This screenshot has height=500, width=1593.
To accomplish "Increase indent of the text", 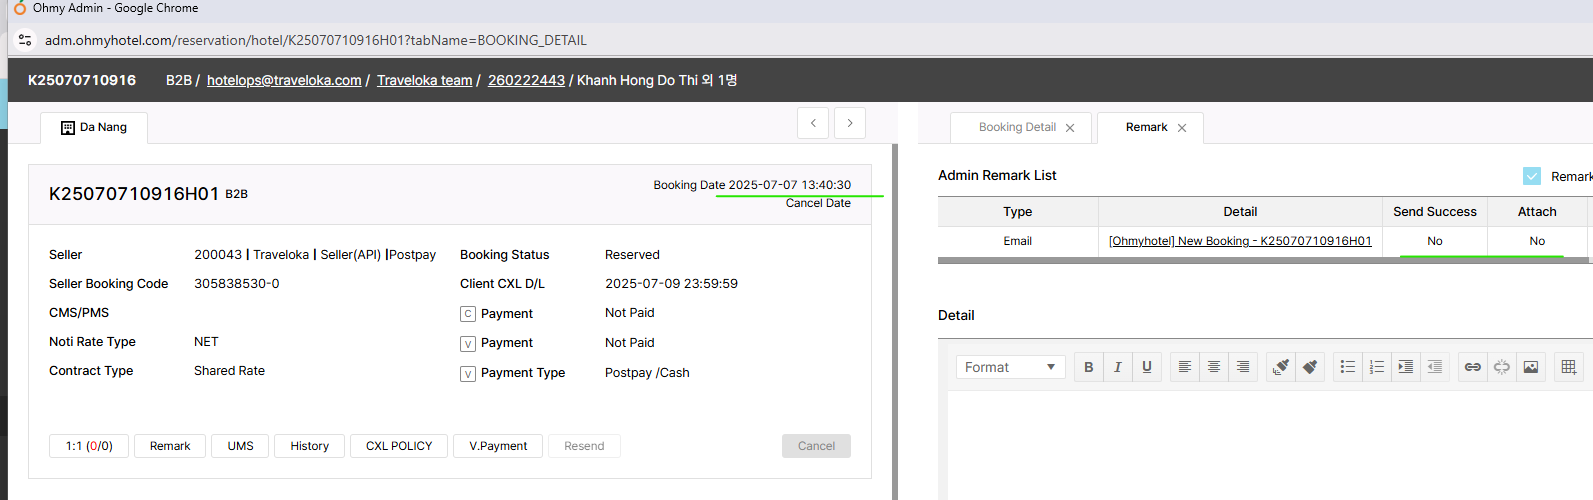I will [1406, 367].
